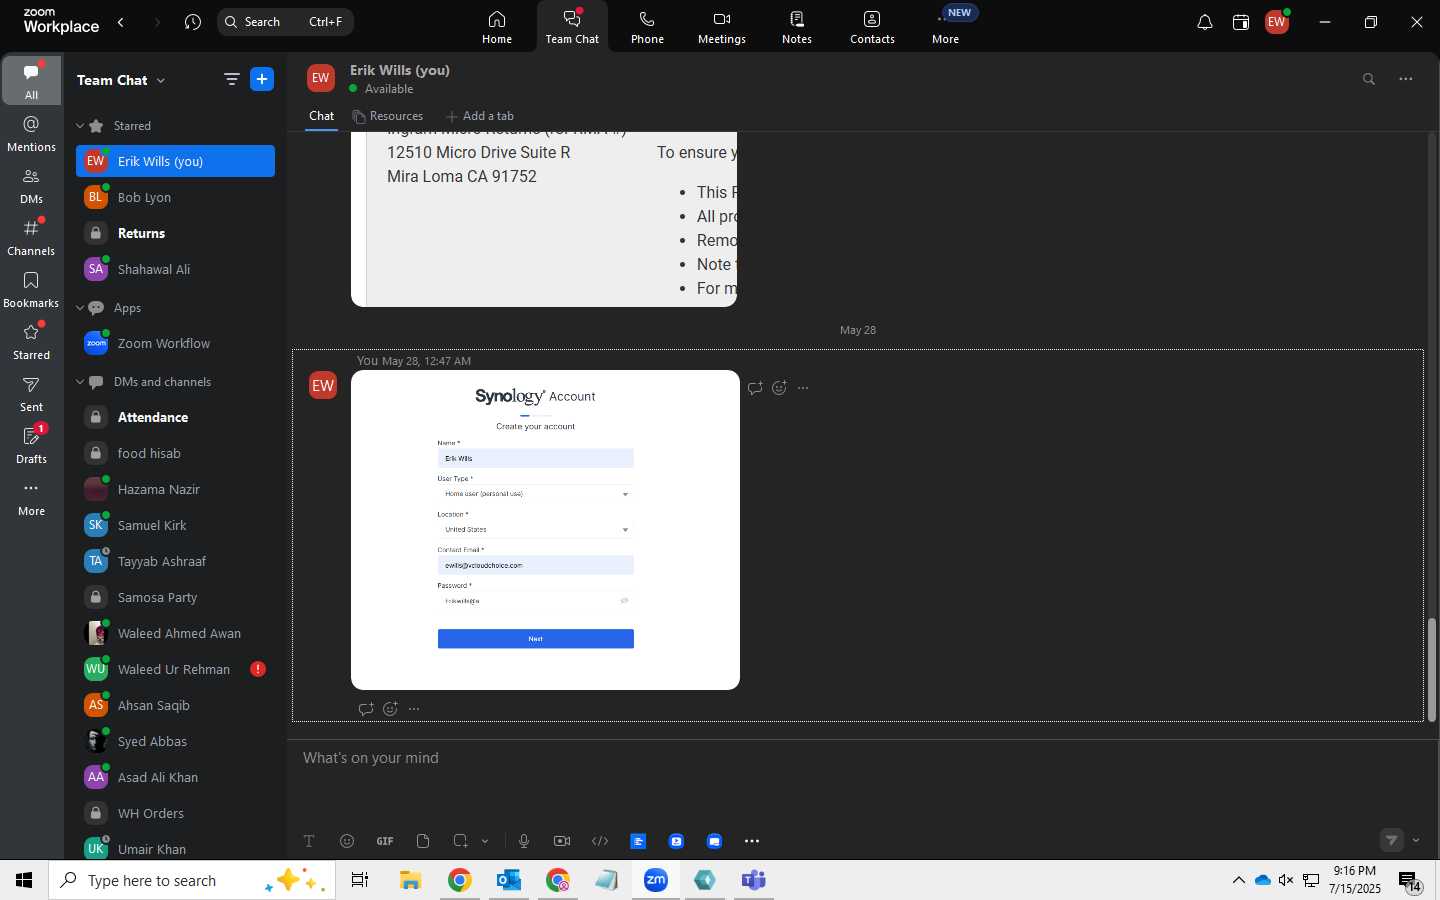Viewport: 1440px width, 900px height.
Task: Open chat with Shahawal Ali
Action: pyautogui.click(x=175, y=269)
